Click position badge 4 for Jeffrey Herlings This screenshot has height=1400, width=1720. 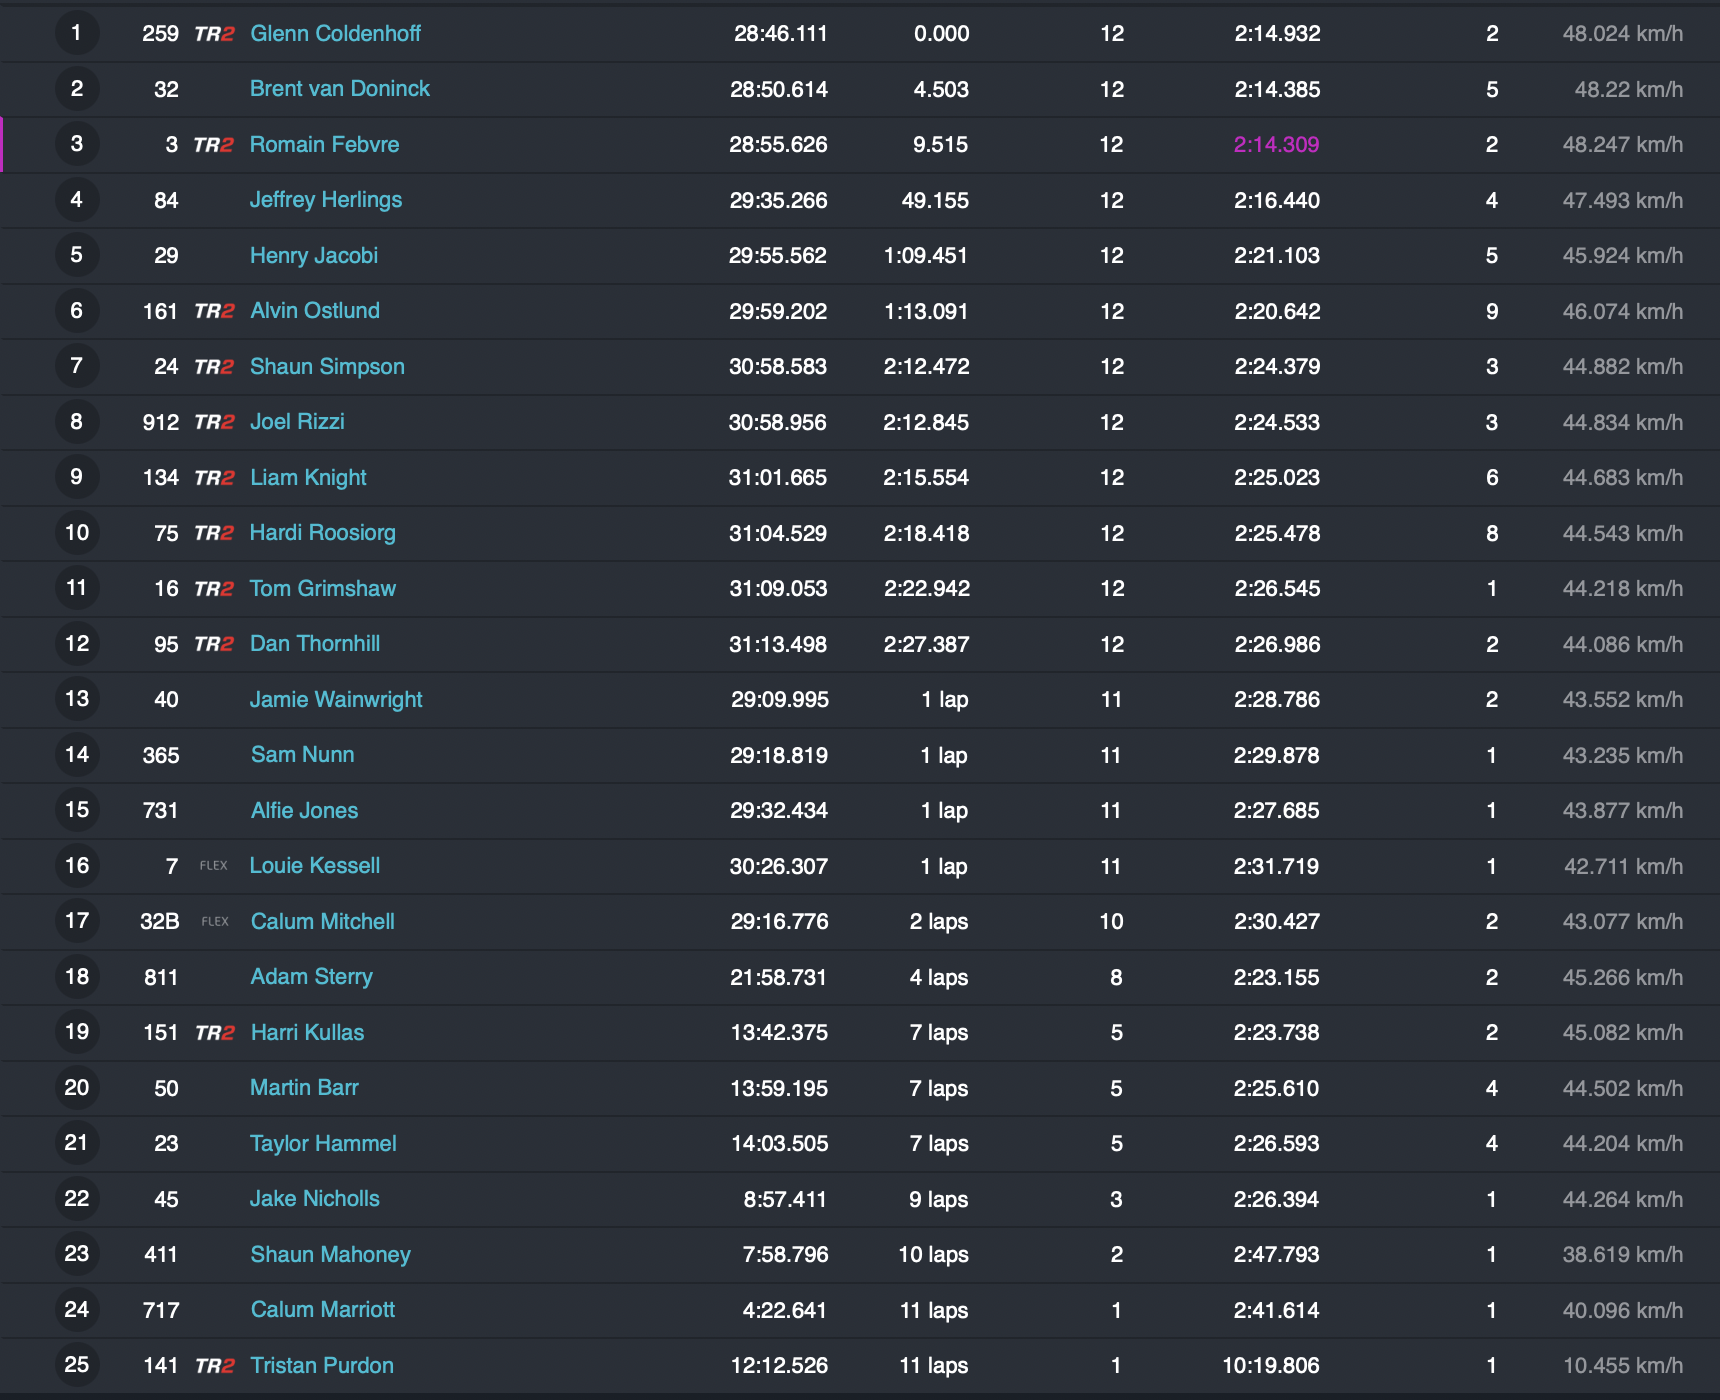pos(77,200)
